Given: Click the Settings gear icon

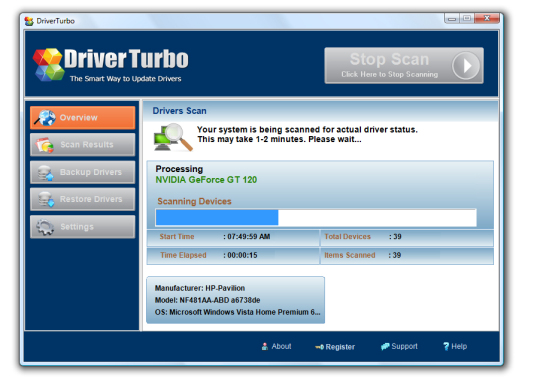Looking at the screenshot, I should pos(45,227).
